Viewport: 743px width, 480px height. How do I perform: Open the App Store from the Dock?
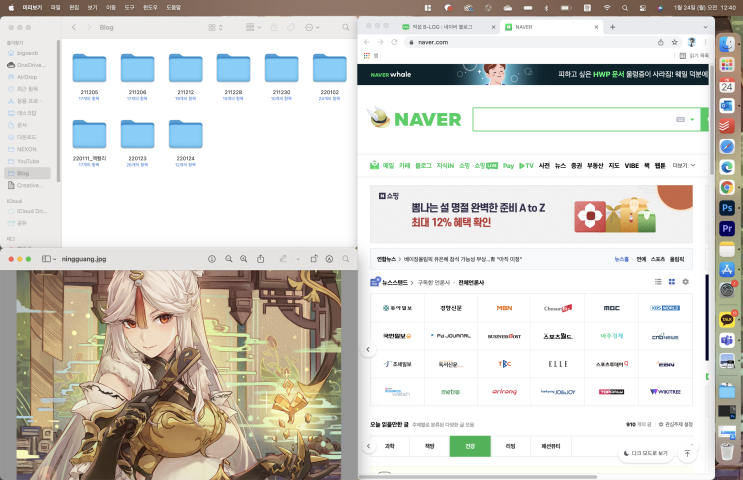[x=727, y=269]
